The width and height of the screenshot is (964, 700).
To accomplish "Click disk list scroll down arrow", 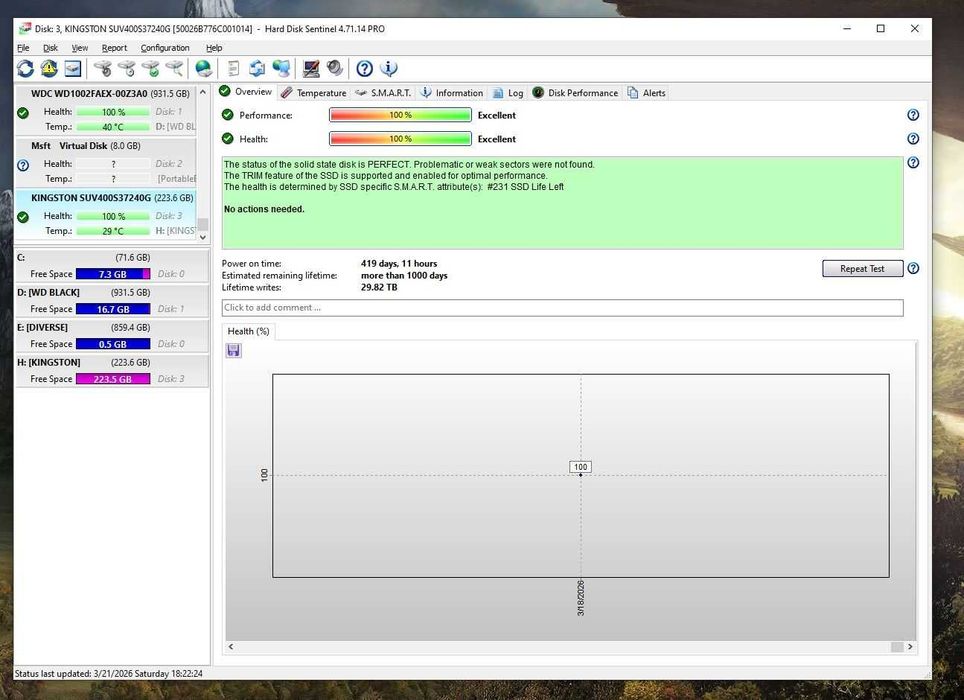I will (x=203, y=237).
